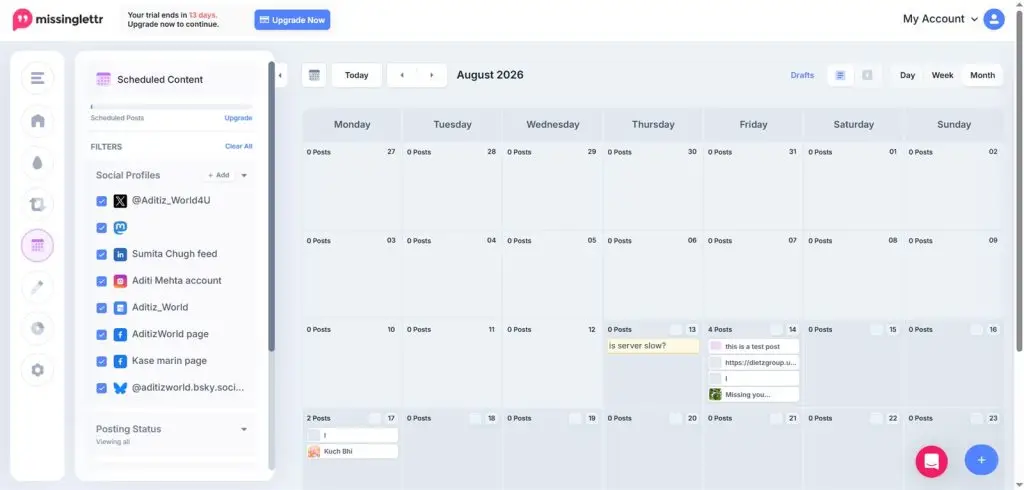Toggle the drafts panel icon beside list view
Screen dimensions: 1024x490
[867, 75]
